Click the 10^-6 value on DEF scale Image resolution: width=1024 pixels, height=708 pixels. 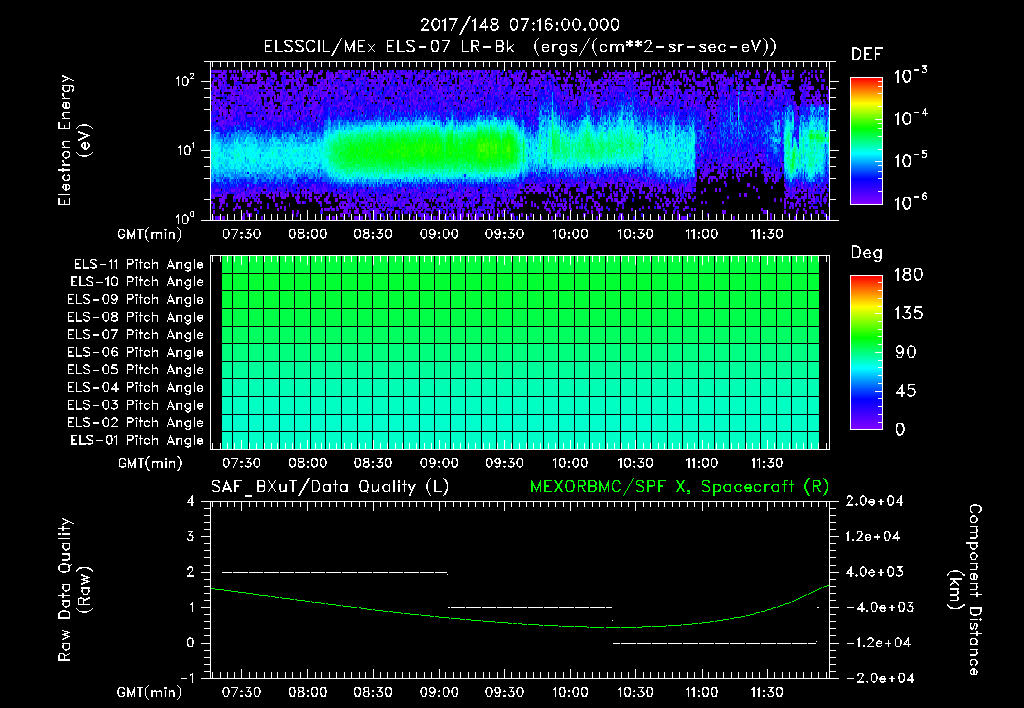pos(910,202)
